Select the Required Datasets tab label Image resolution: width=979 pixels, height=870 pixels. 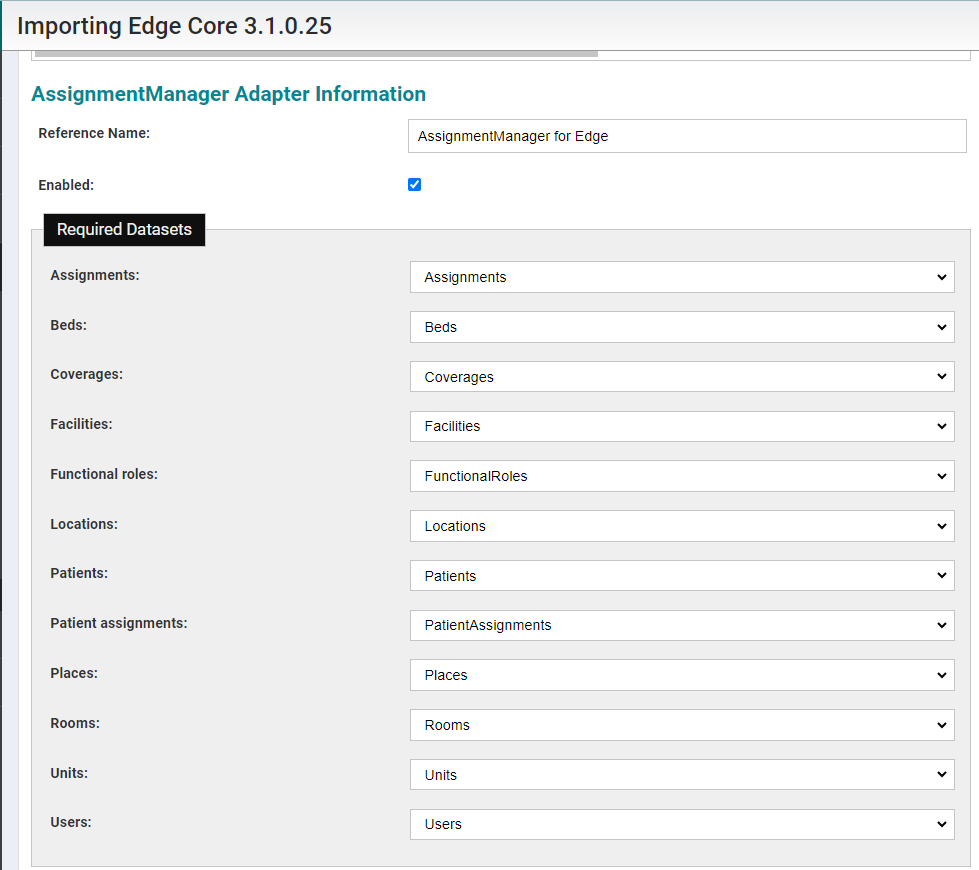[124, 229]
